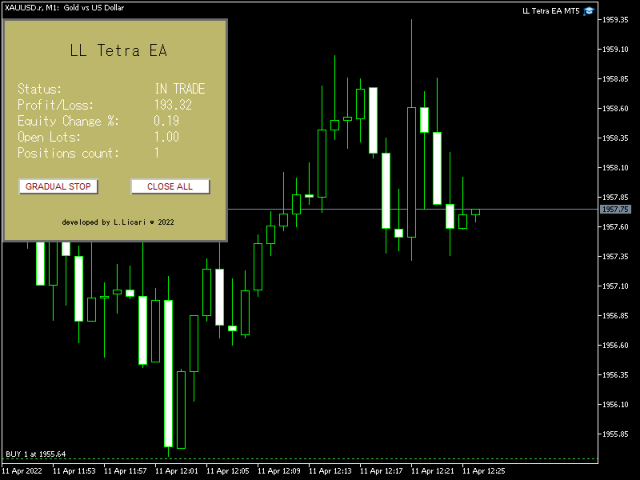
Task: Select the 11 Apr 12:09 time label
Action: point(279,471)
